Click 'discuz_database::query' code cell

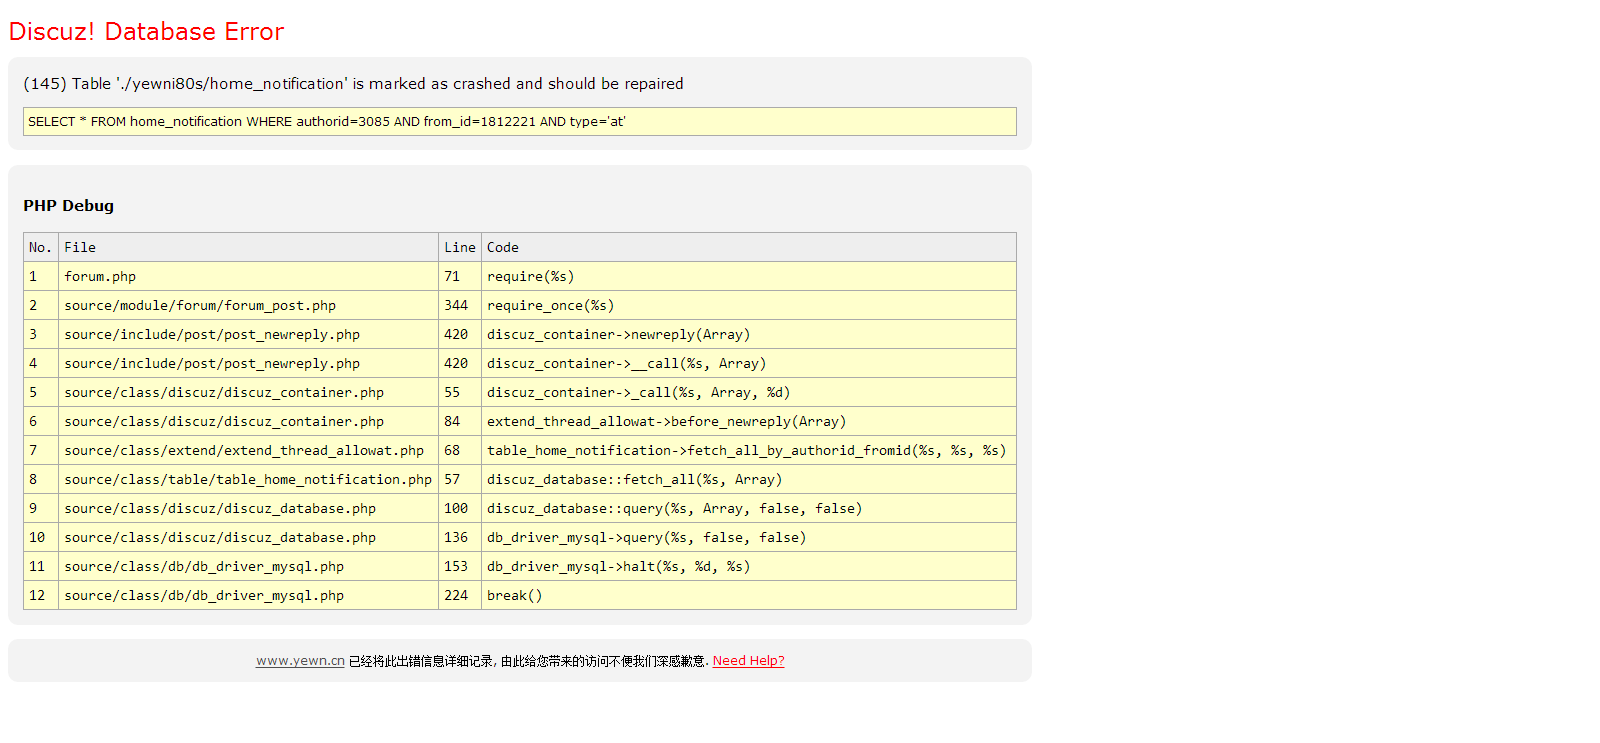749,508
